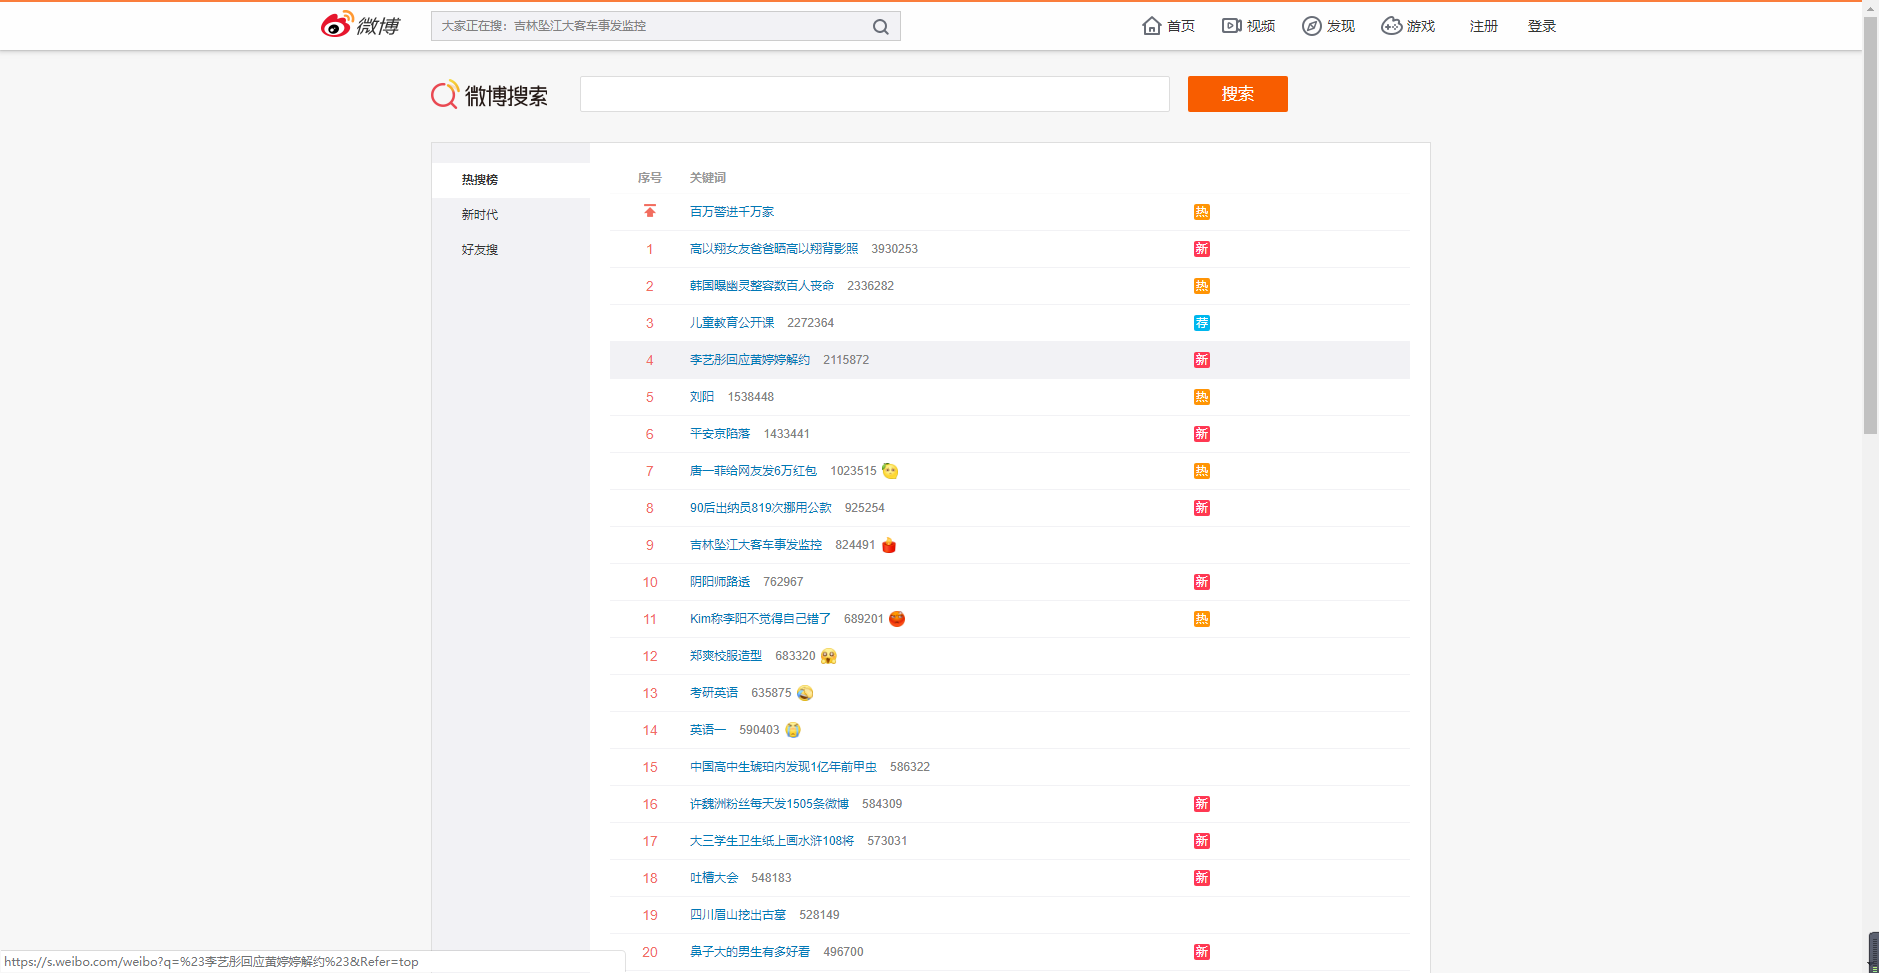Open the 刘阳 hot search link
1879x973 pixels.
(701, 397)
